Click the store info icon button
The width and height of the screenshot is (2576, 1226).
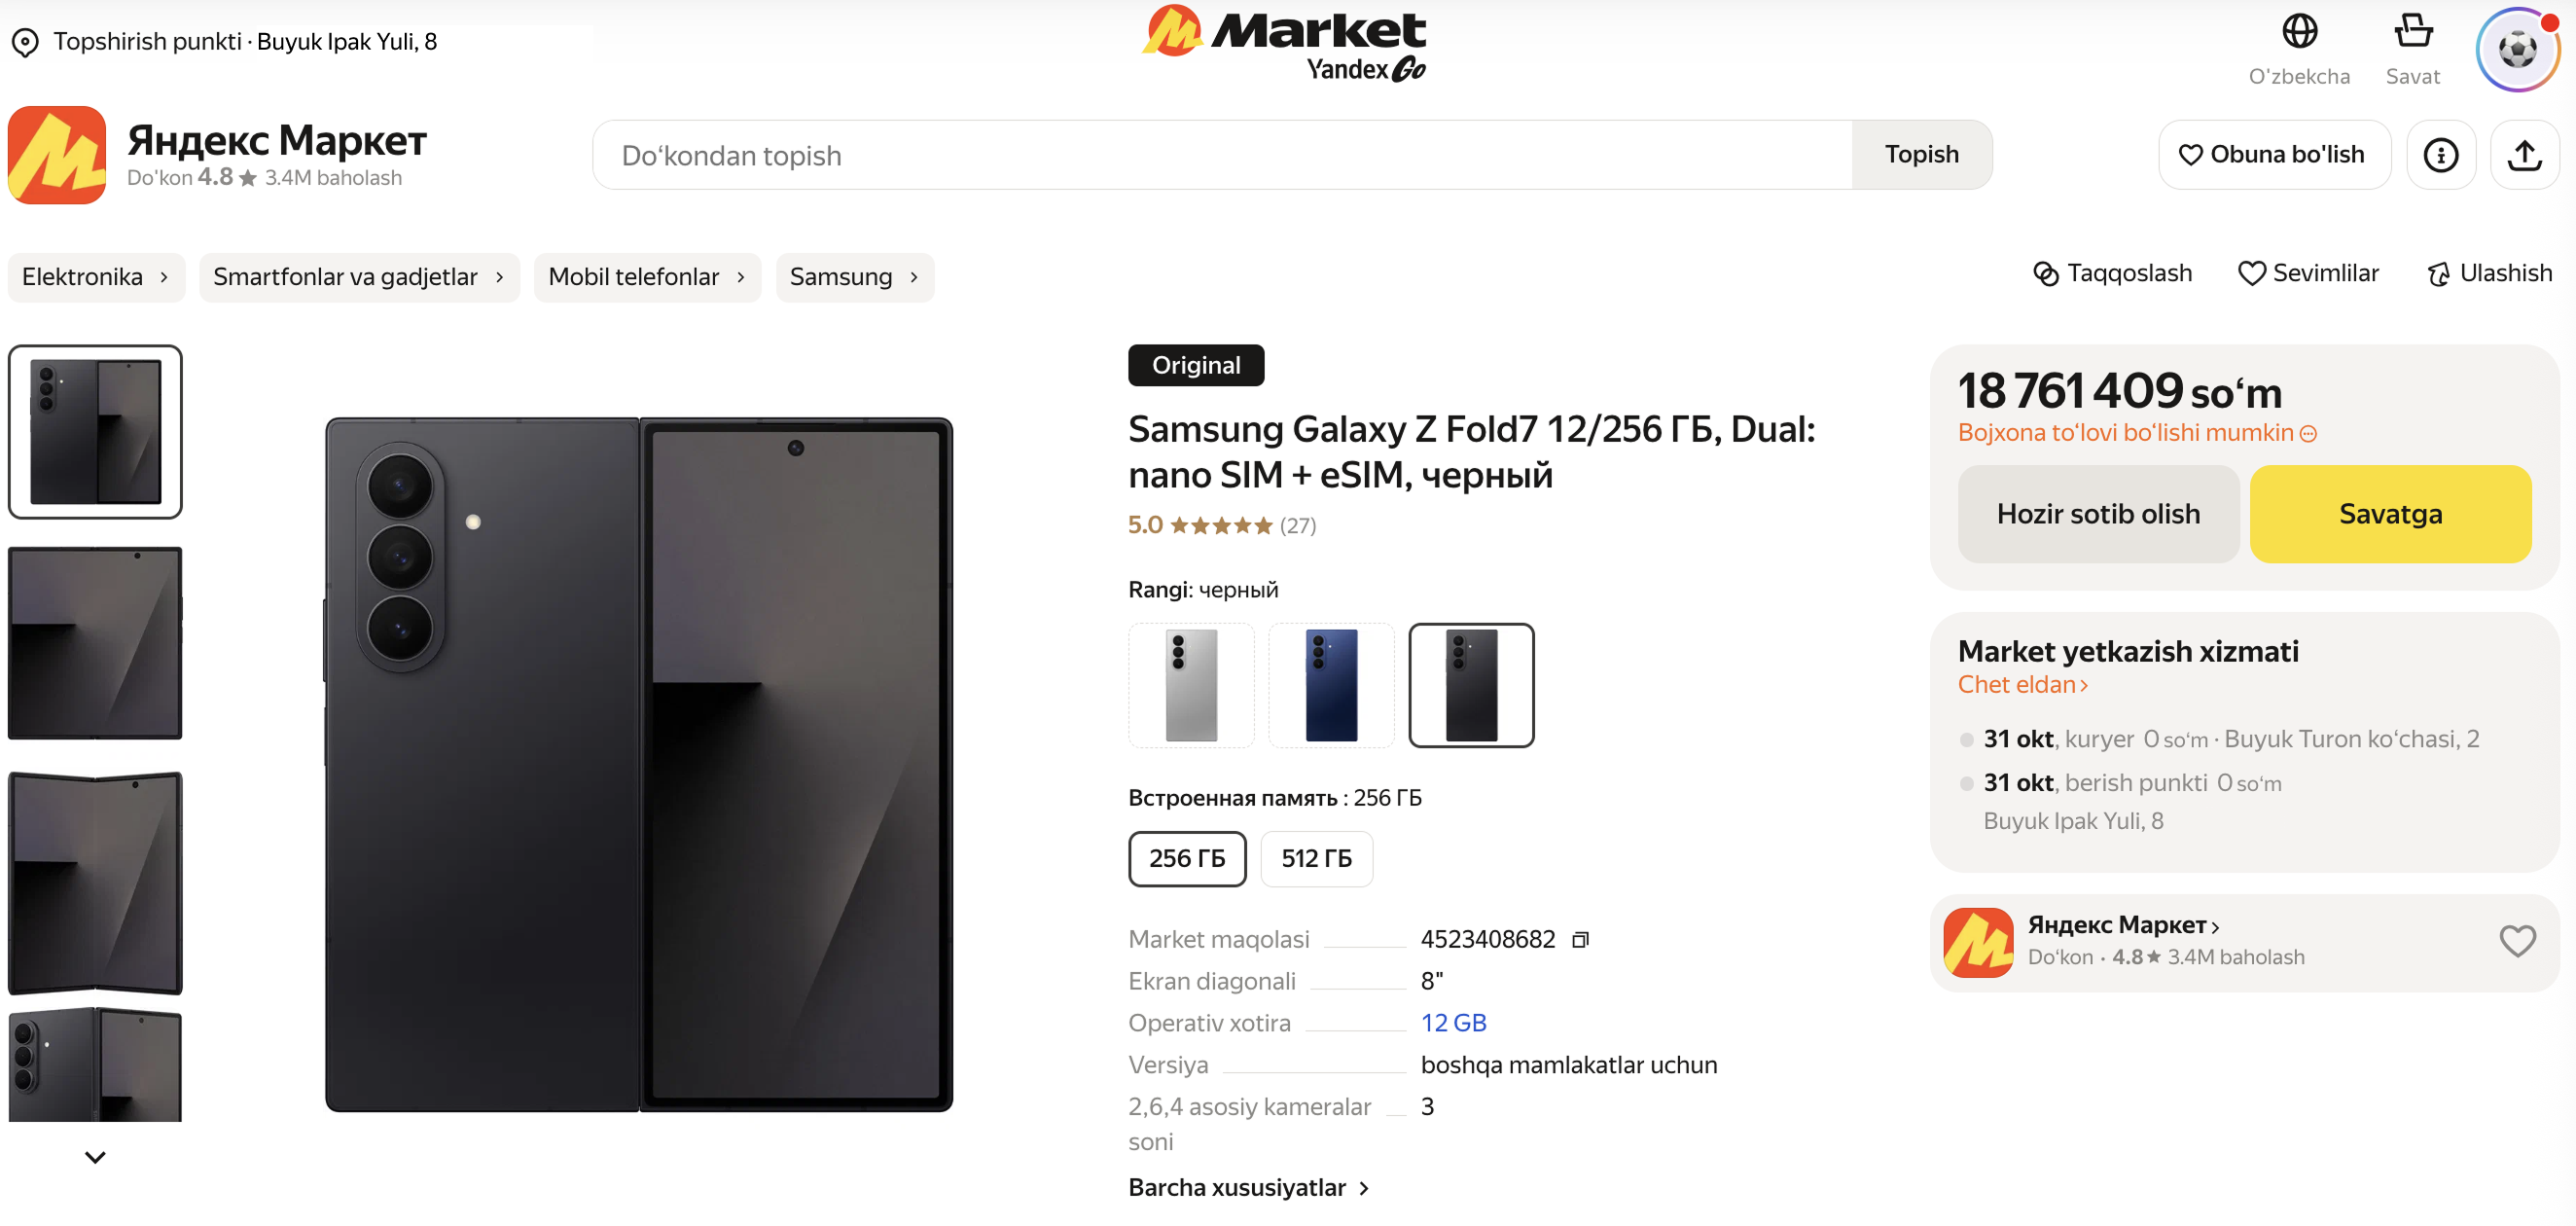[2440, 155]
